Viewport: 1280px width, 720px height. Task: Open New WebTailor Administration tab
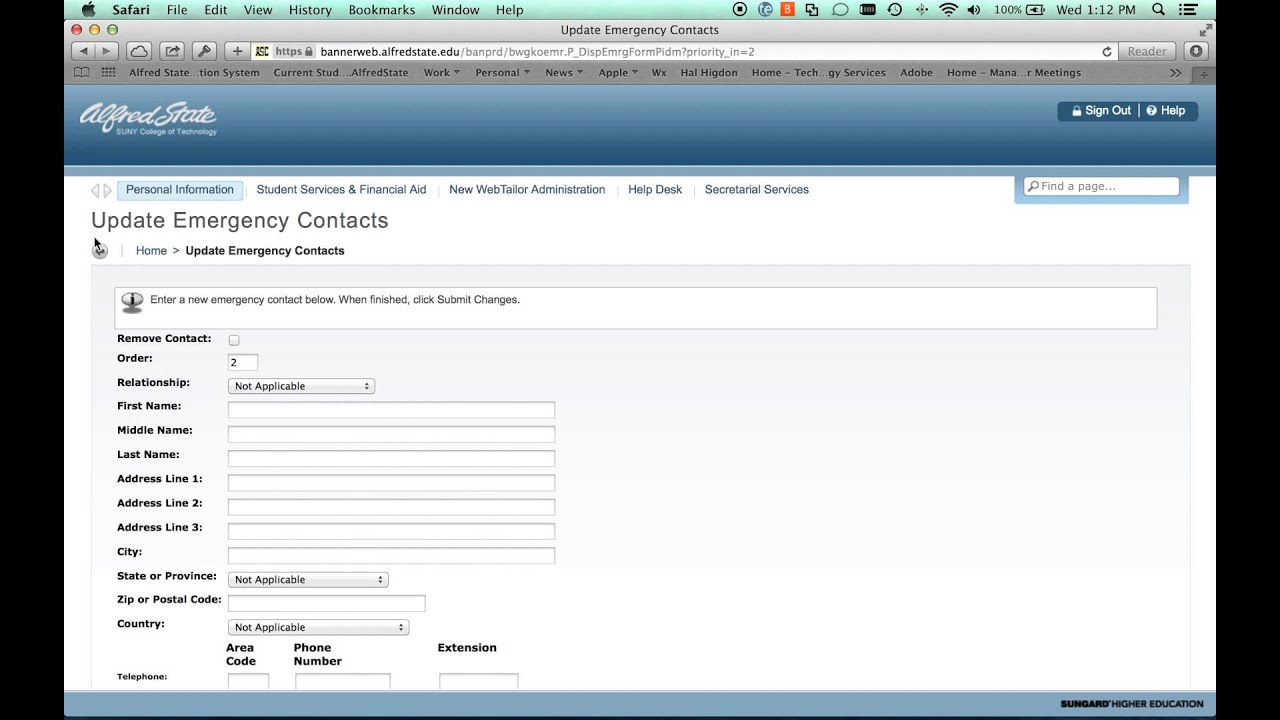coord(527,190)
